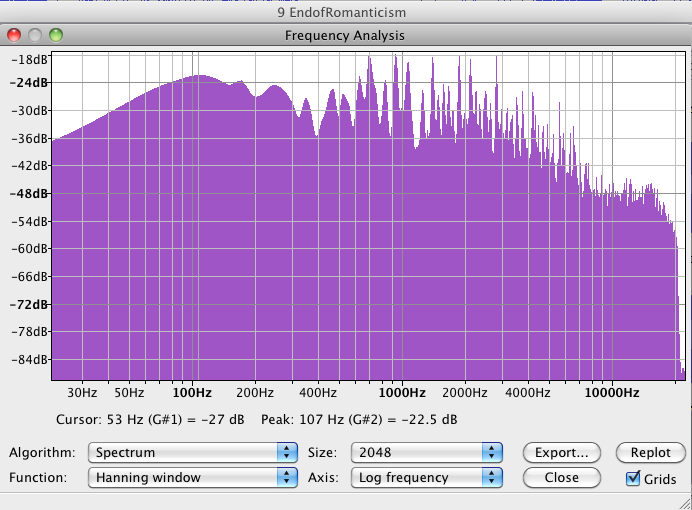Click the -72dB axis label
This screenshot has height=510, width=692.
pyautogui.click(x=29, y=304)
